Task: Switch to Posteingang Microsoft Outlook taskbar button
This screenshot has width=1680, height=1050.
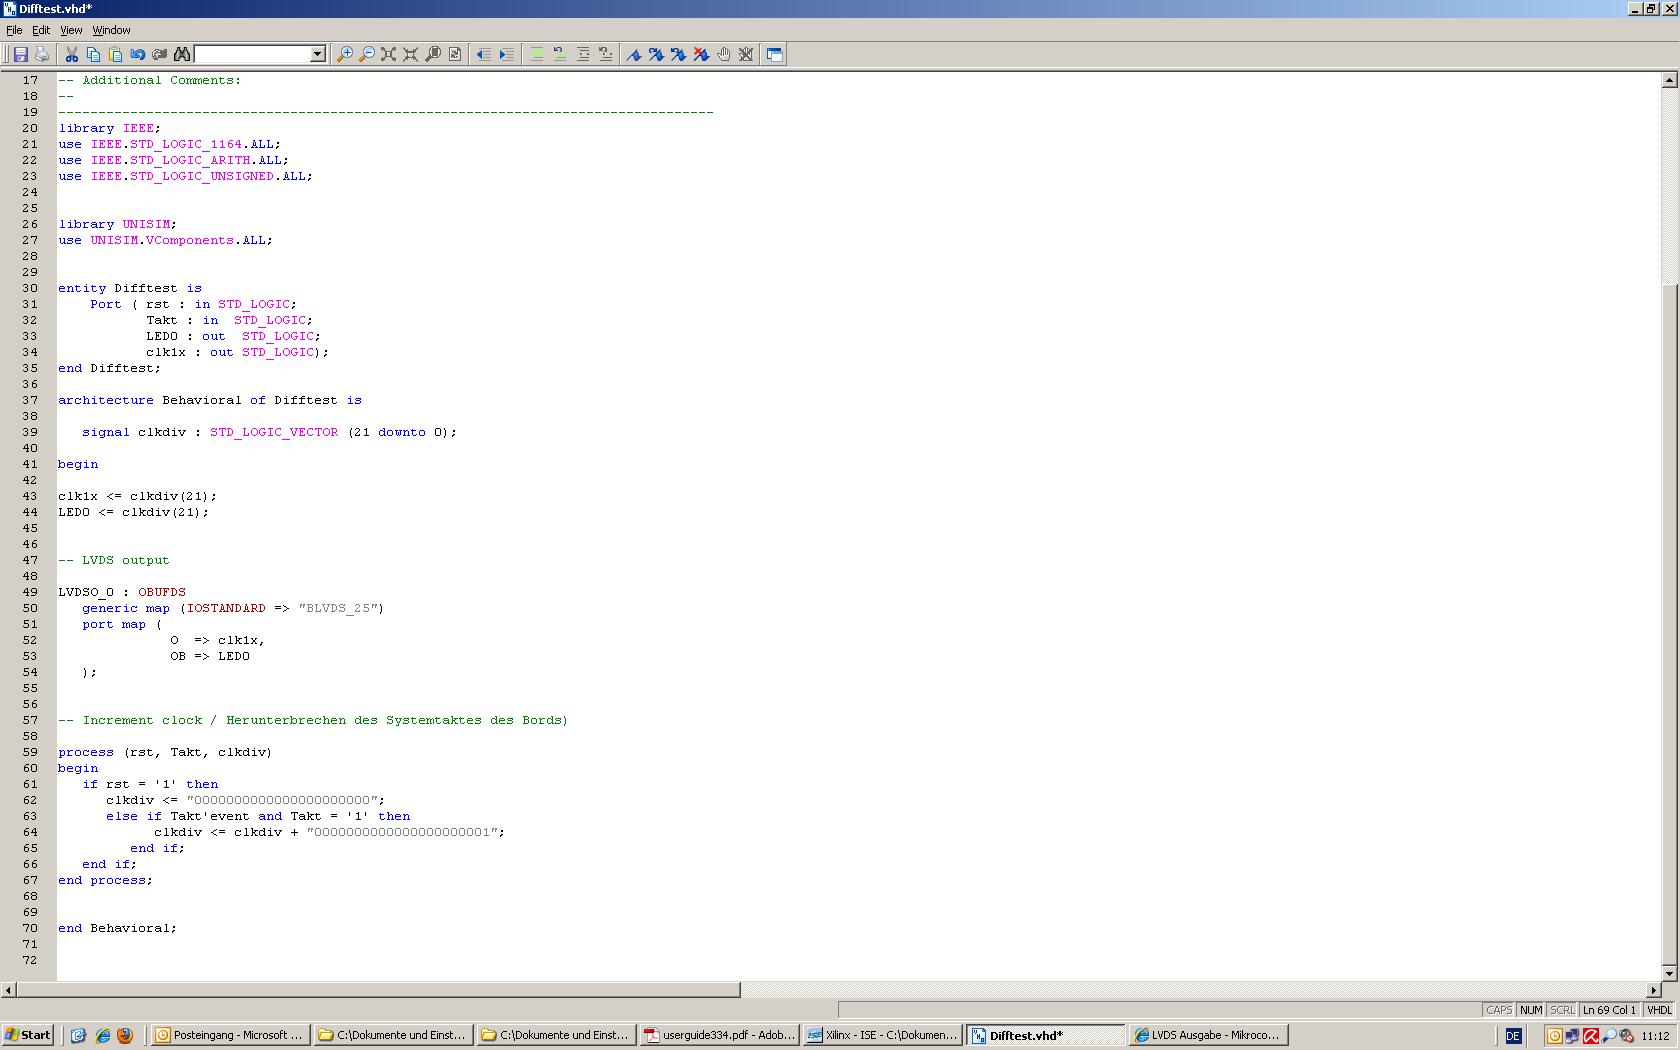Action: (229, 1035)
